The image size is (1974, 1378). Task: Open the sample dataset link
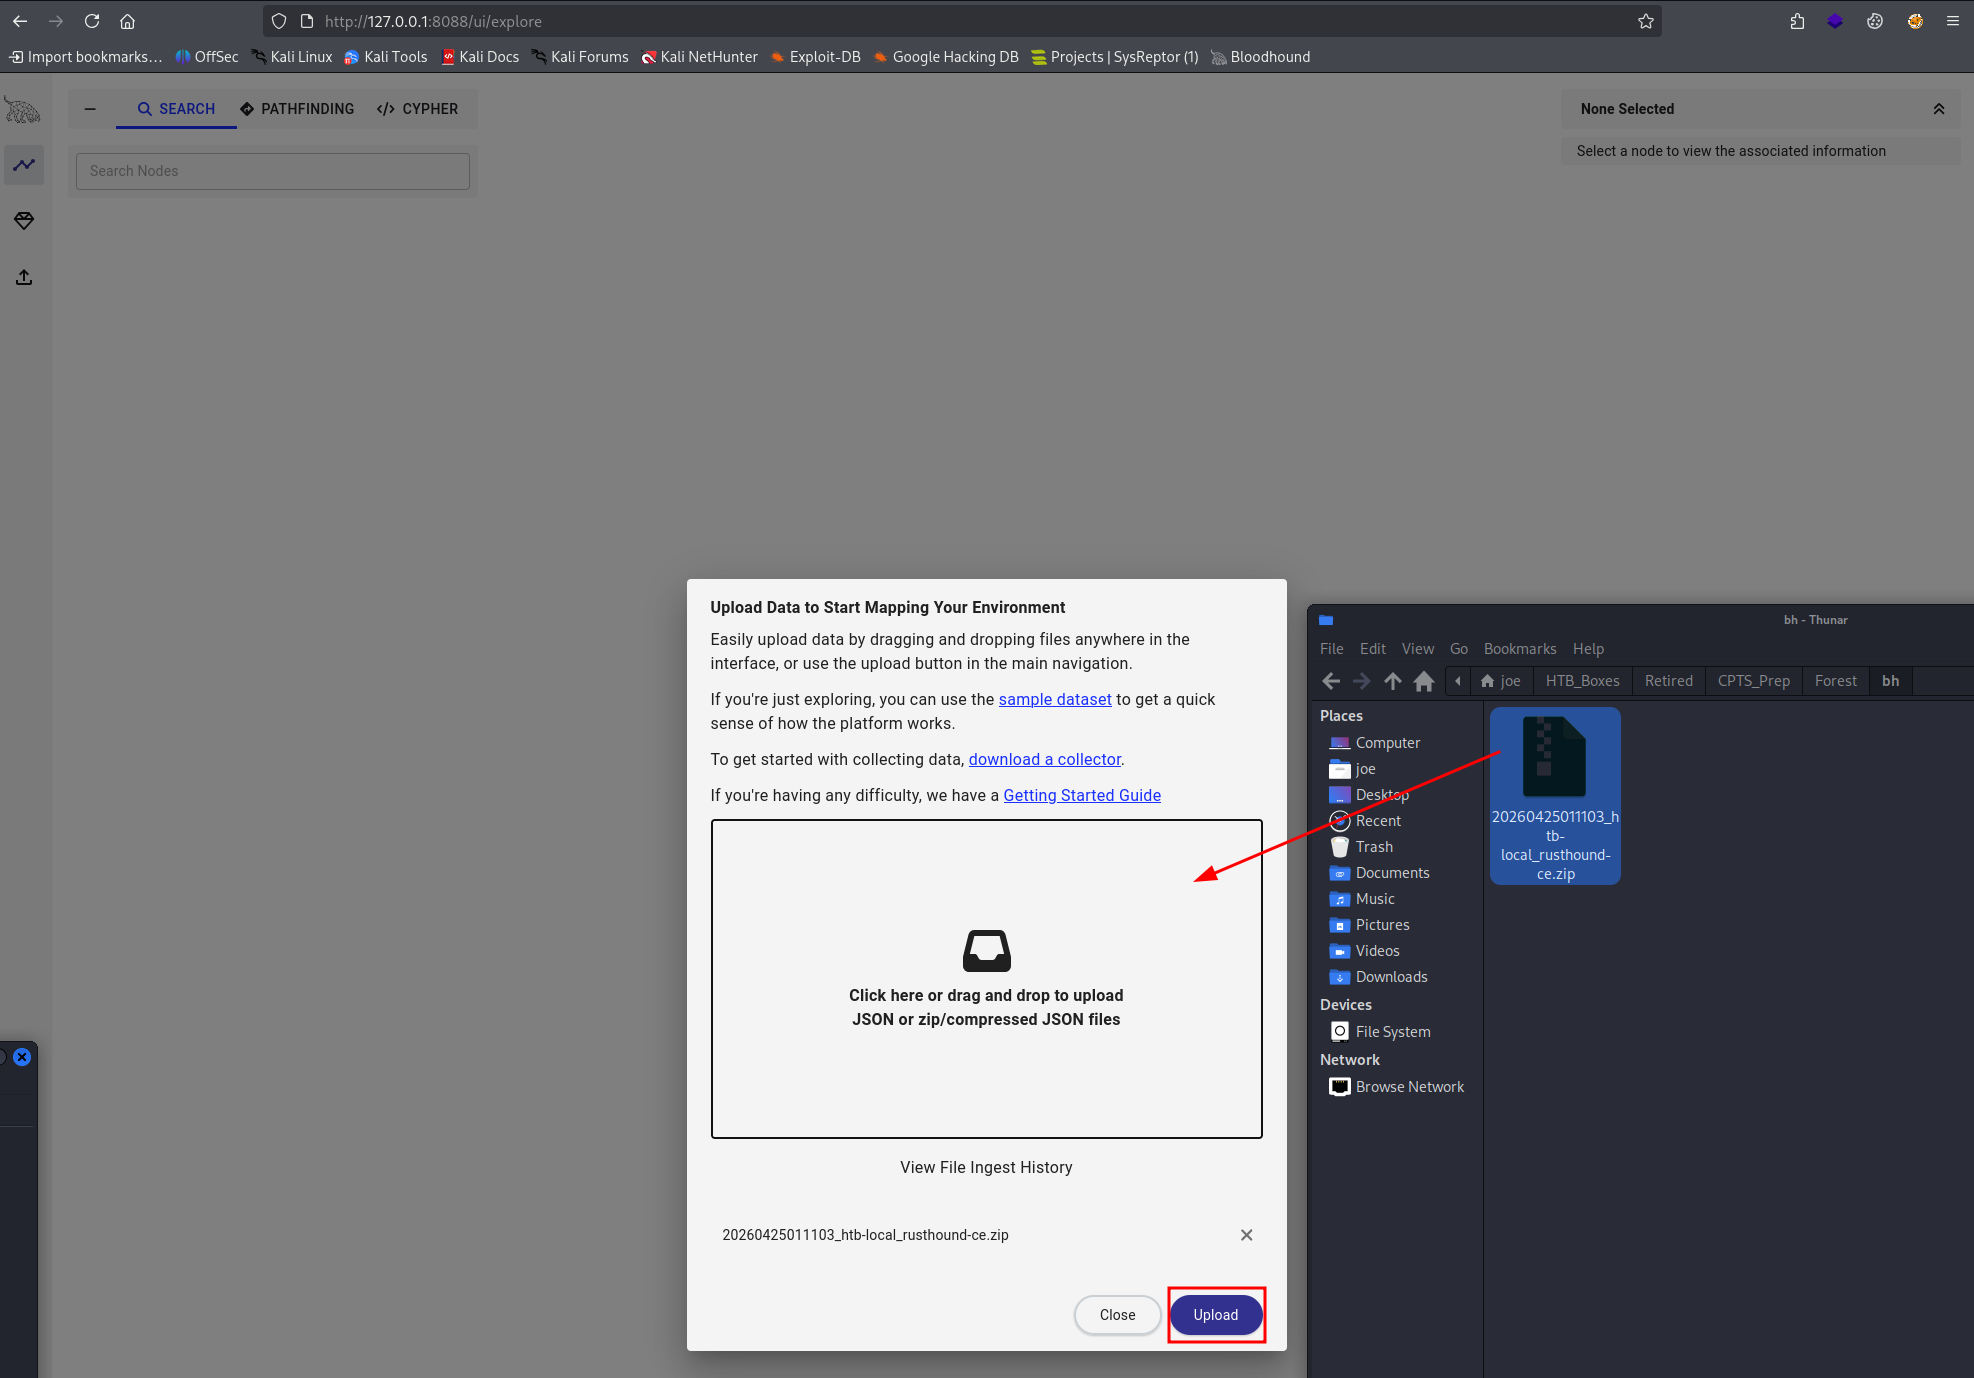point(1054,699)
